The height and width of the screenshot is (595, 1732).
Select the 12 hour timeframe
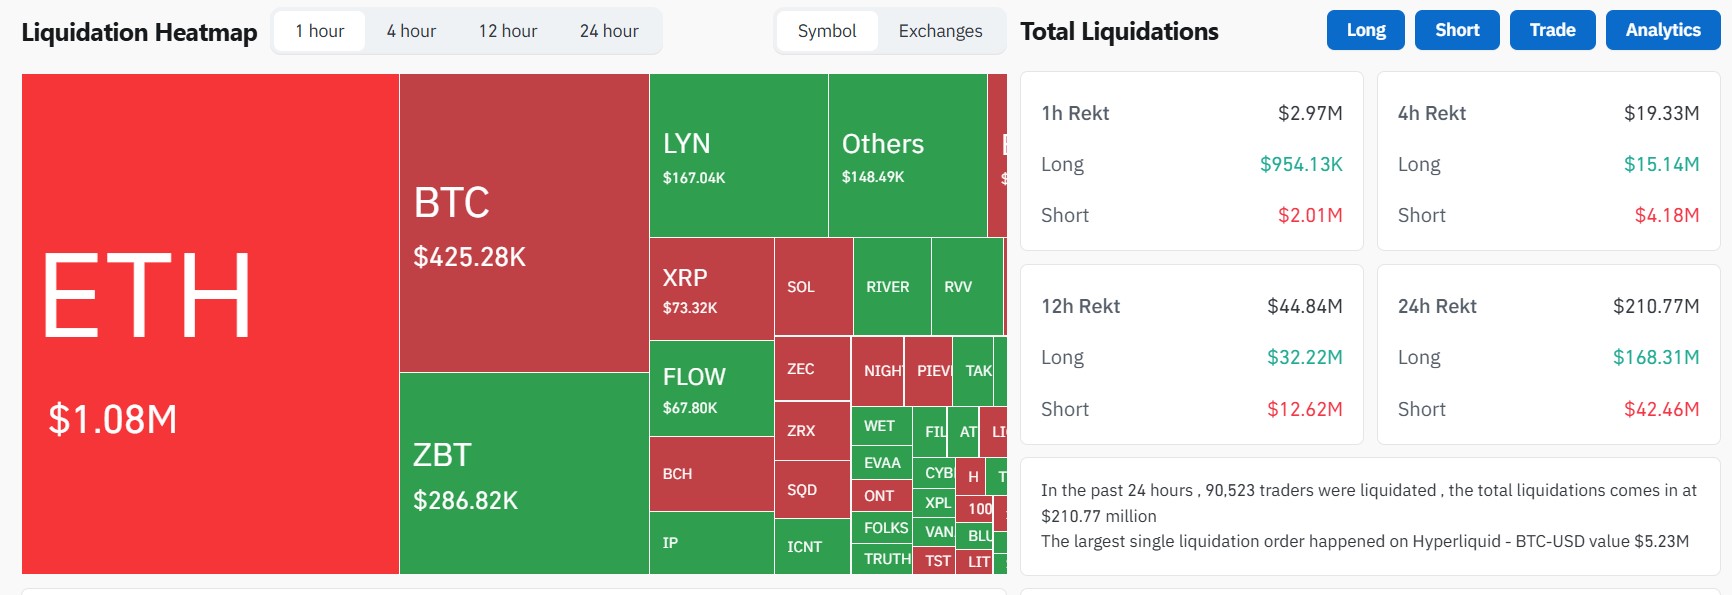[x=508, y=30]
